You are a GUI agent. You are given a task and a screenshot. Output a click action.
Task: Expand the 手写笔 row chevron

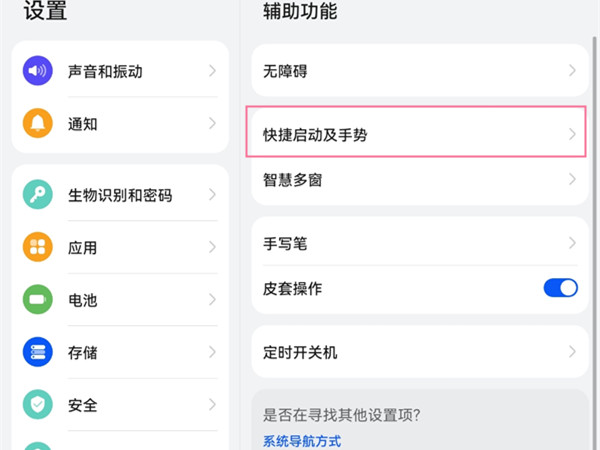pyautogui.click(x=572, y=243)
